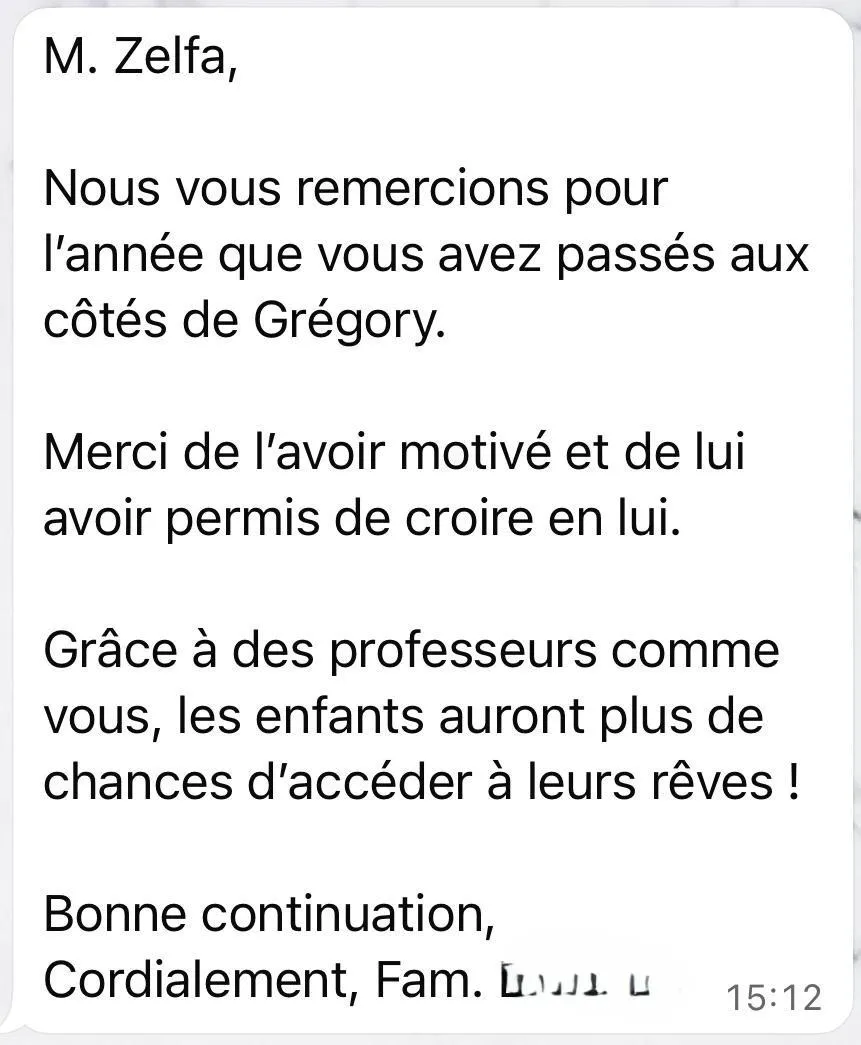Click the word 'remercions' in the first paragraph
This screenshot has width=861, height=1045.
[x=423, y=189]
